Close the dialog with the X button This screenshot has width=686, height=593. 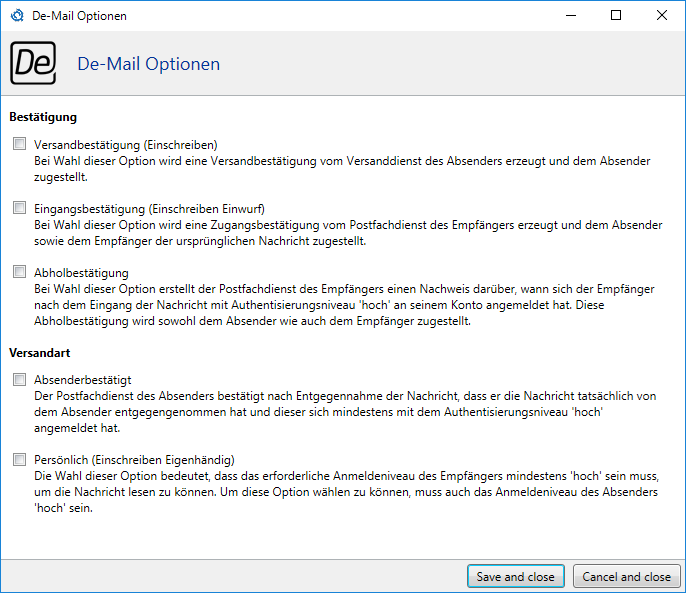click(x=662, y=16)
